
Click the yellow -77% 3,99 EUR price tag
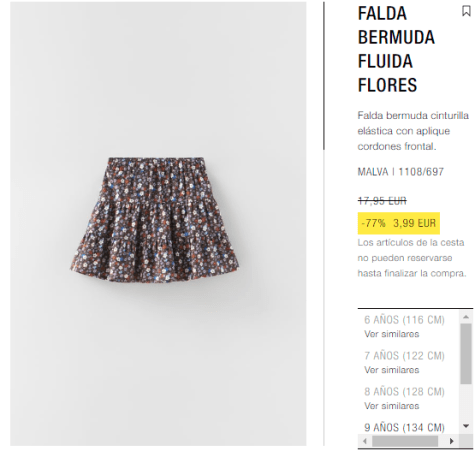click(x=399, y=223)
